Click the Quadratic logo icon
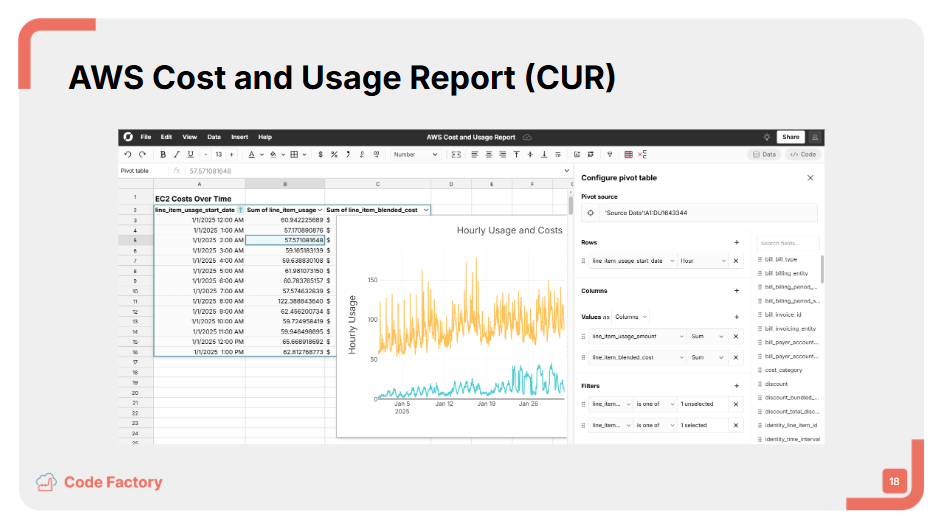Viewport: 941px width, 527px height. (128, 137)
